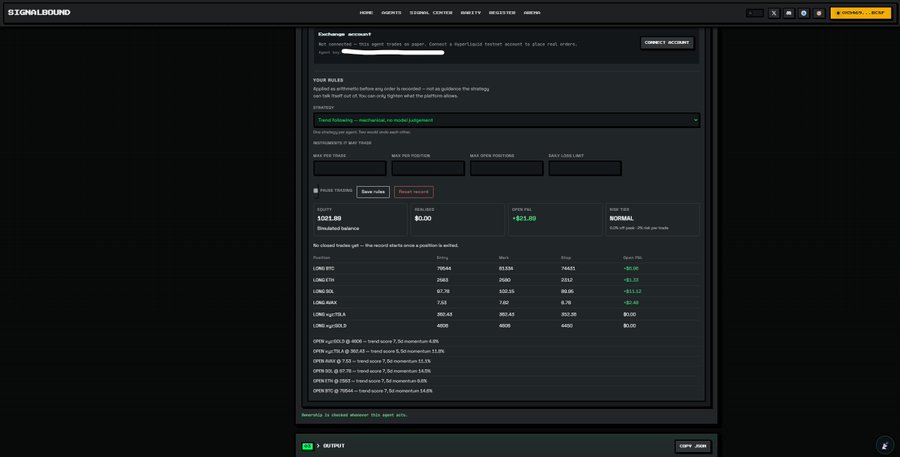Click the floating round icon at bottom-right corner
Viewport: 900px width, 457px height.
885,444
